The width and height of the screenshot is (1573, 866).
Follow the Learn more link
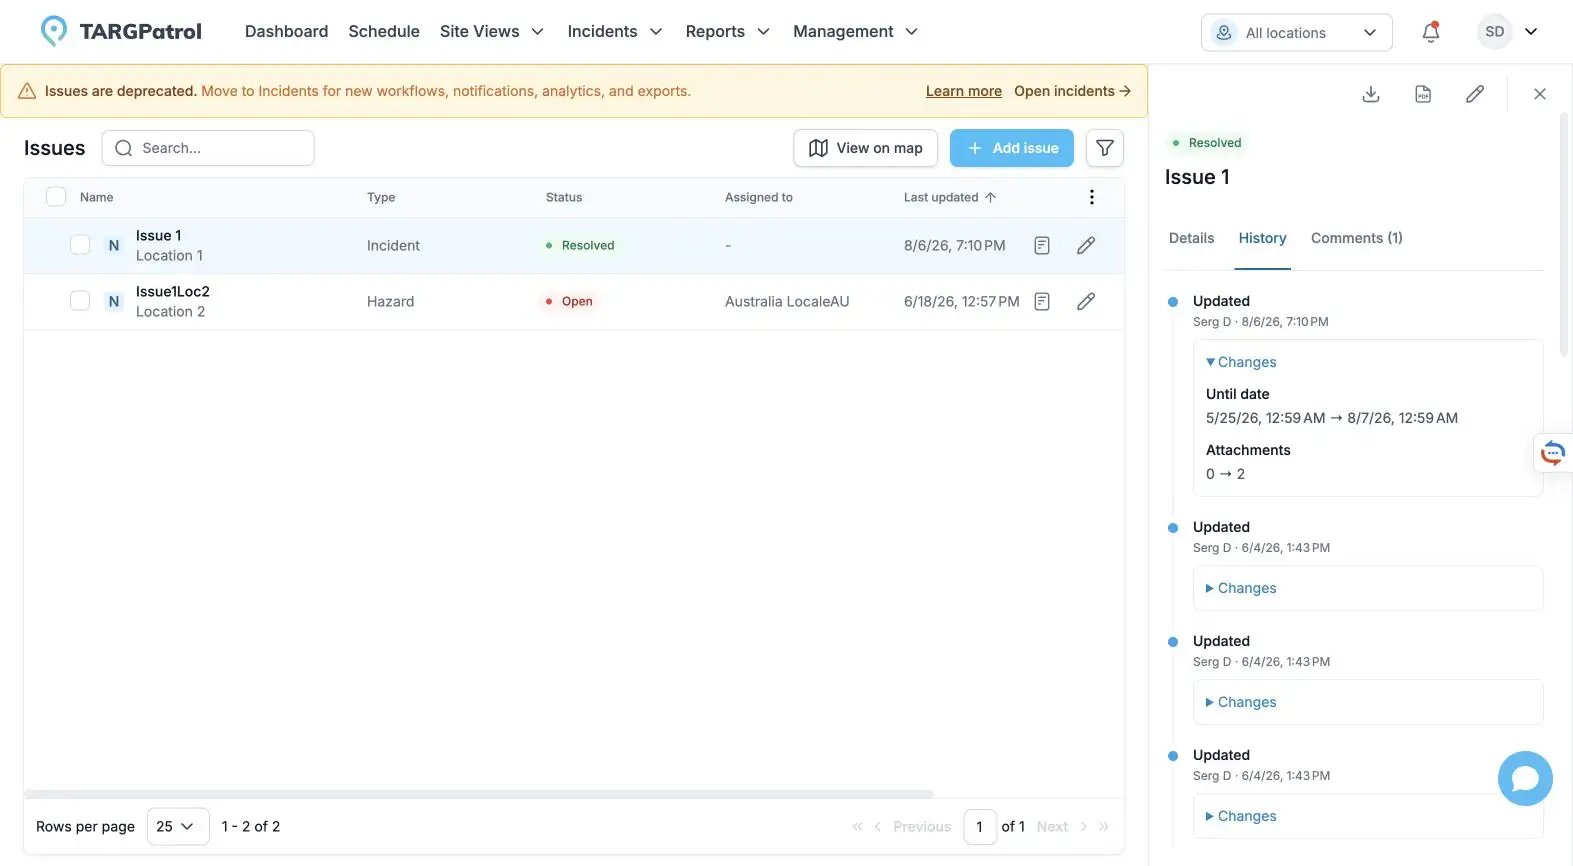coord(963,91)
